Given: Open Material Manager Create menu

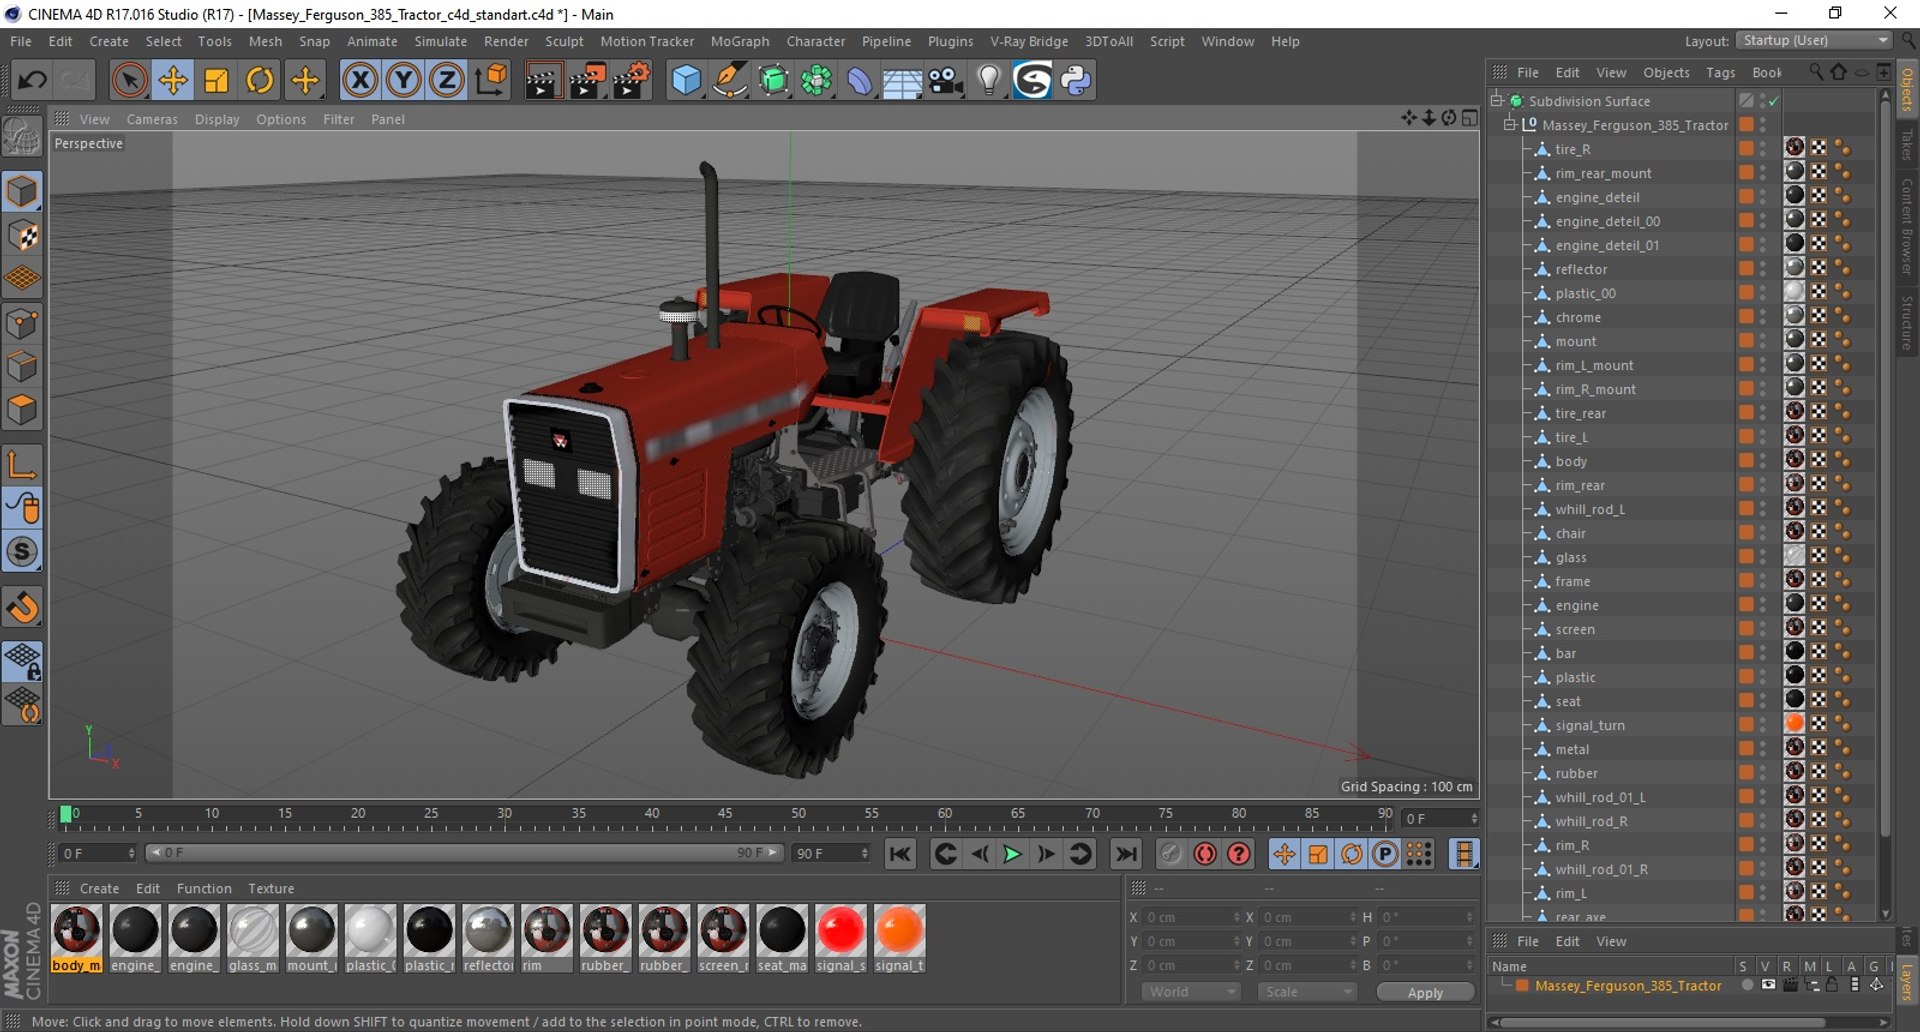Looking at the screenshot, I should [99, 888].
